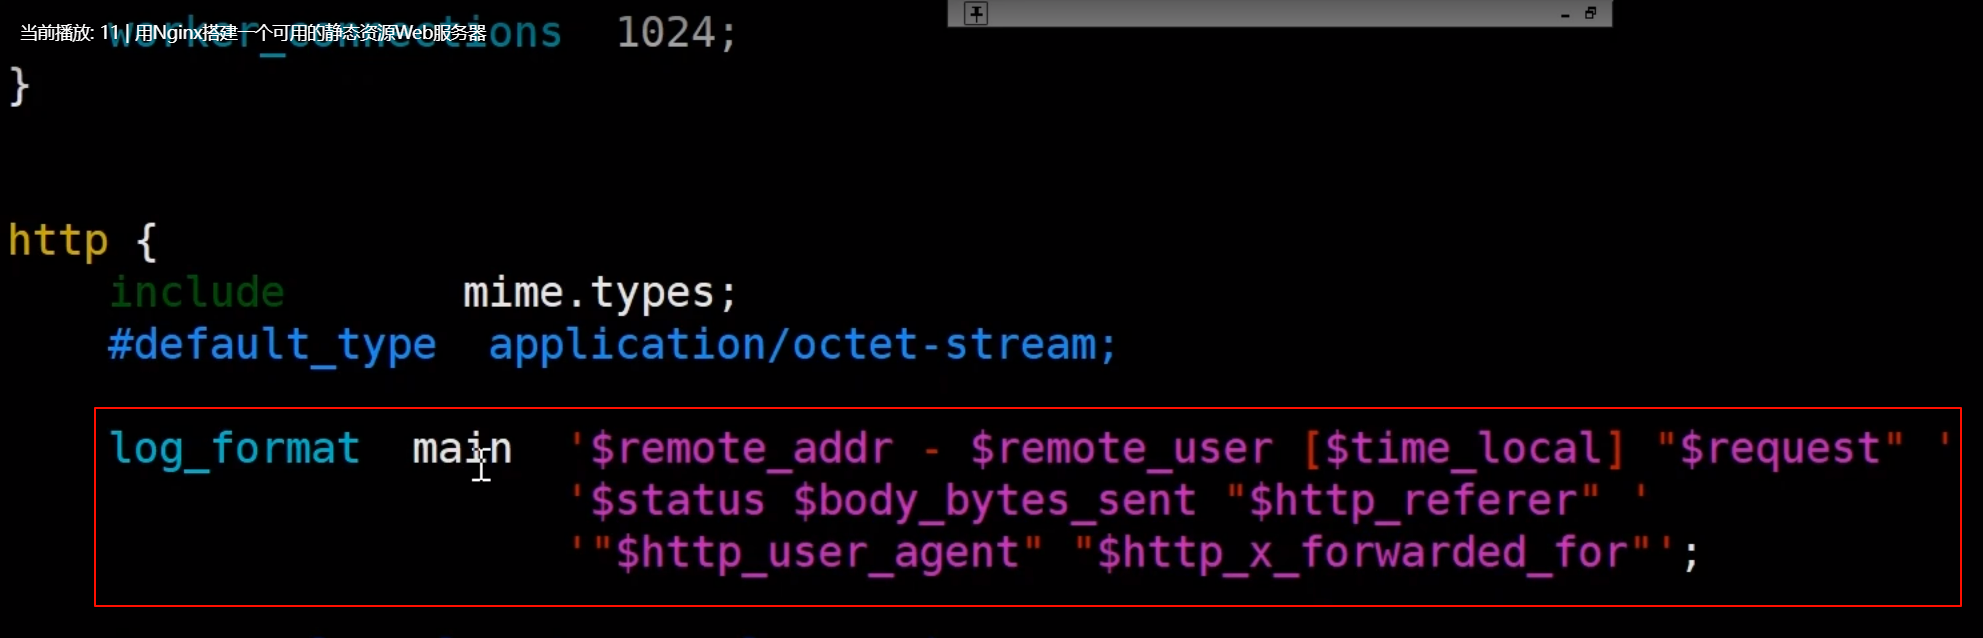Click the $body_bytes_sent variable

[994, 501]
